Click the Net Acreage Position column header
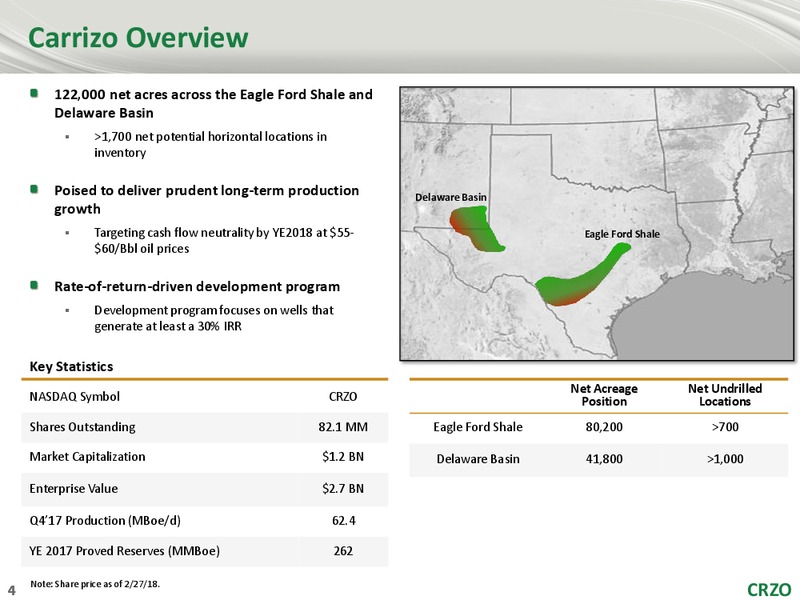800x600 pixels. (x=604, y=395)
